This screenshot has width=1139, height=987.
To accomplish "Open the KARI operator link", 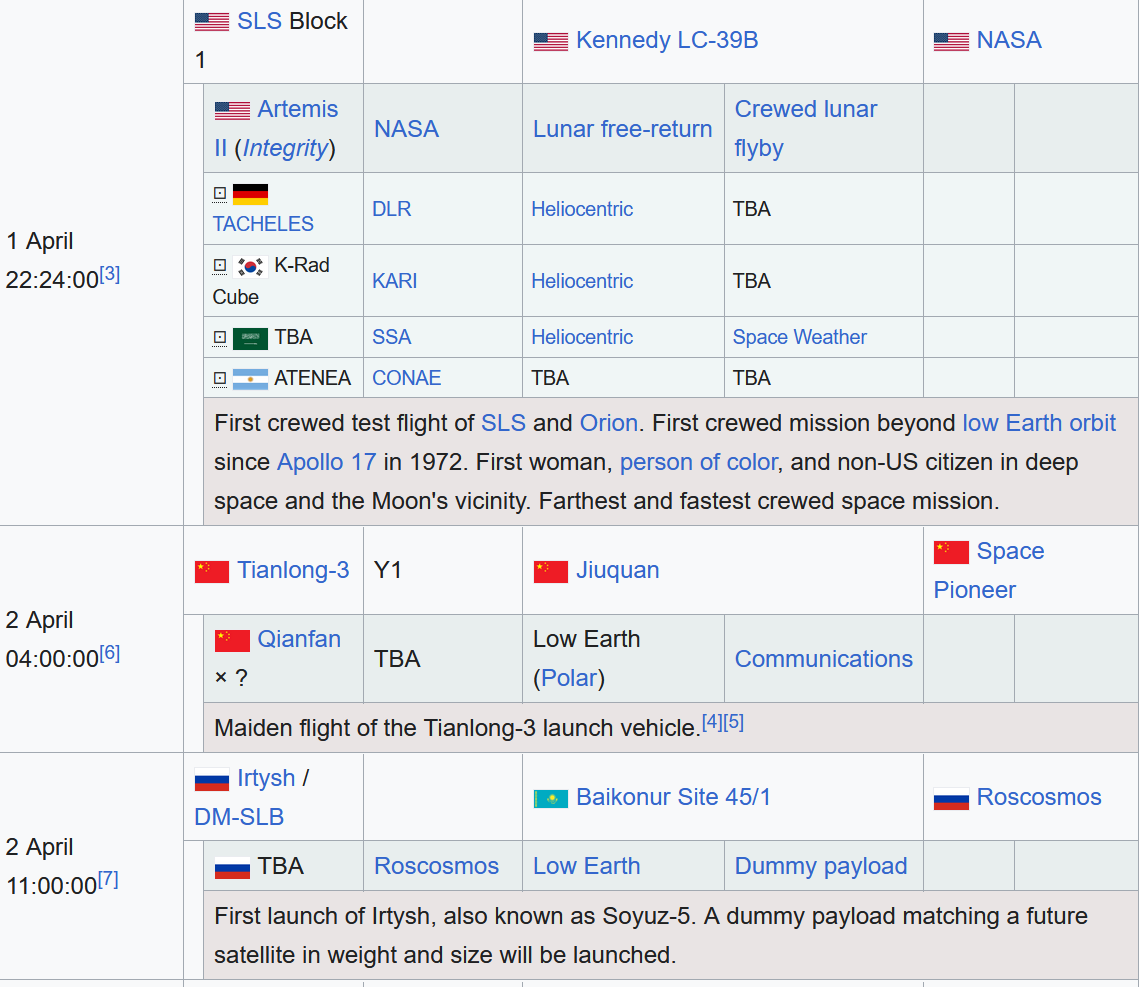I will 394,281.
